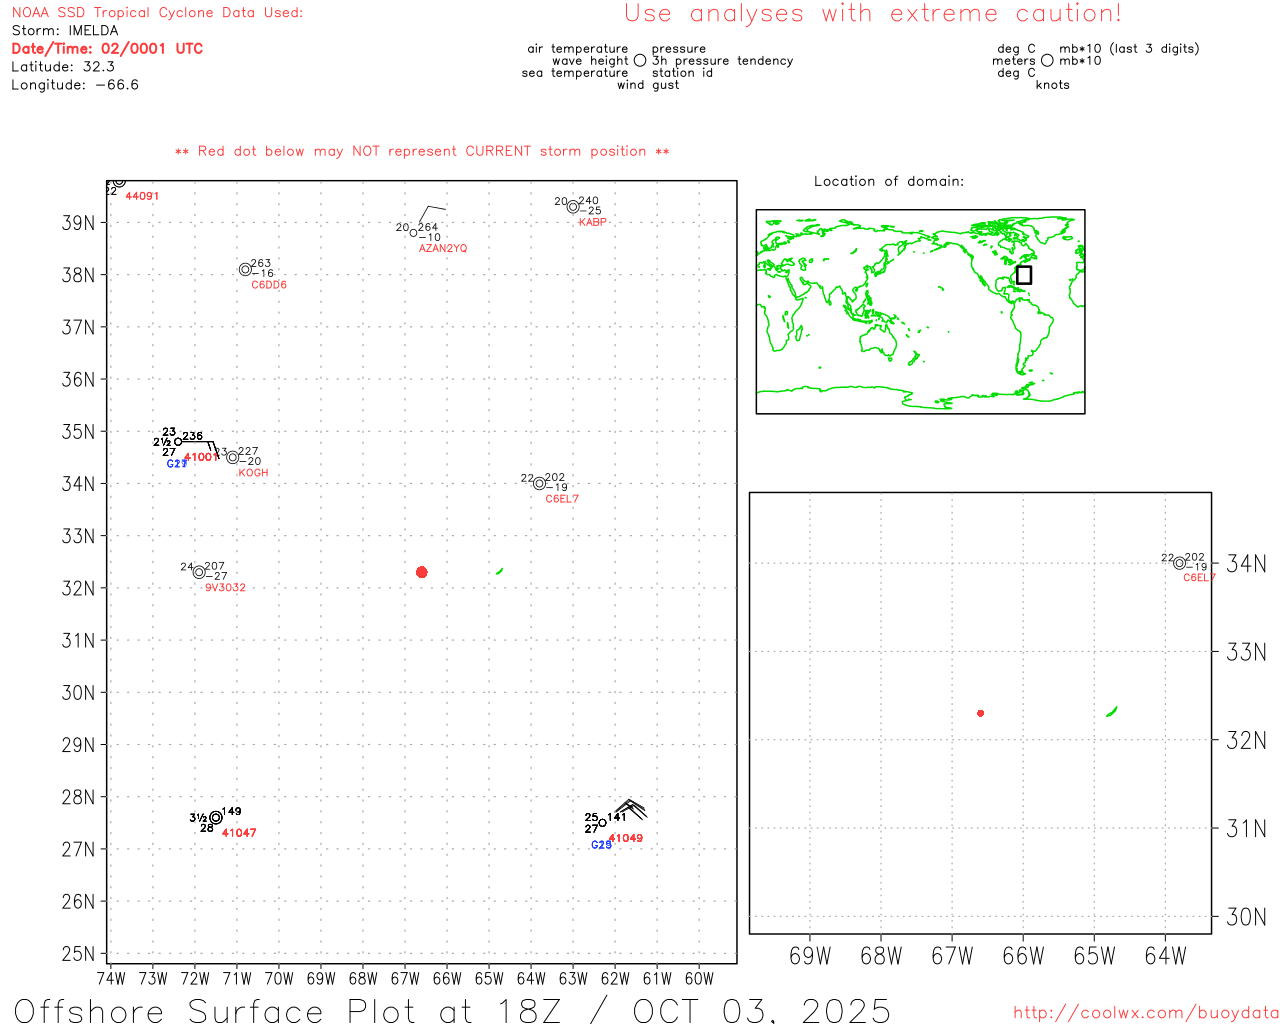Click the red storm position dot on main map
The image size is (1280, 1024).
tap(421, 572)
